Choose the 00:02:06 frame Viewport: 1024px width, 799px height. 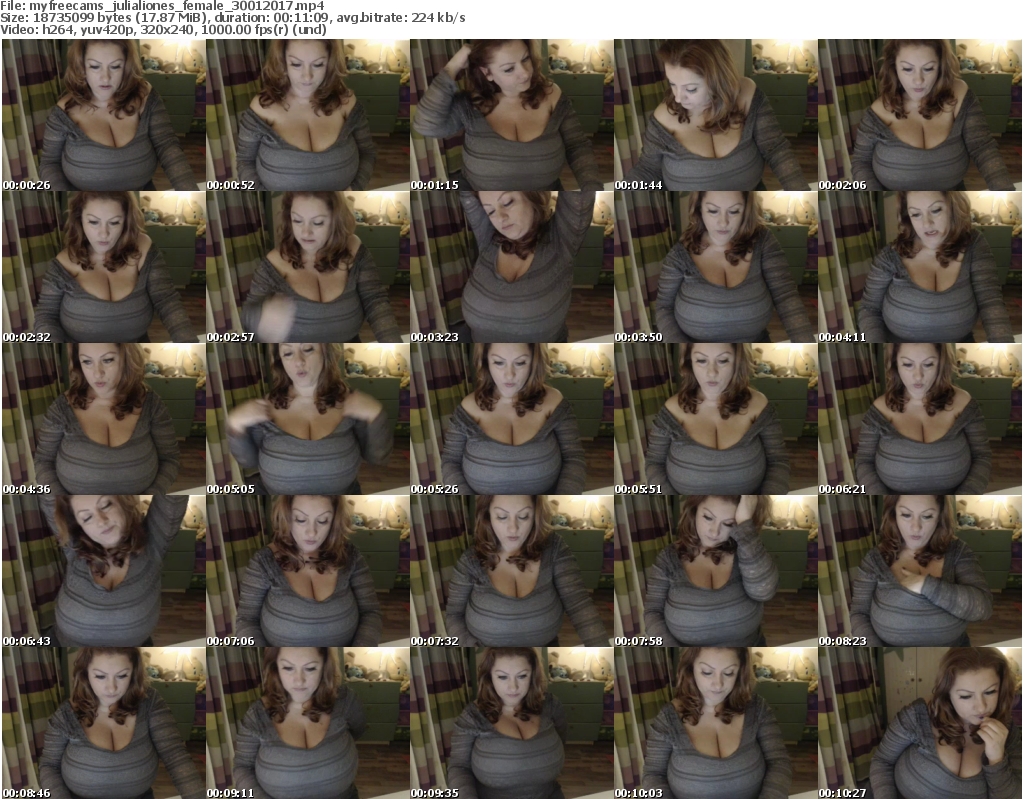point(920,115)
